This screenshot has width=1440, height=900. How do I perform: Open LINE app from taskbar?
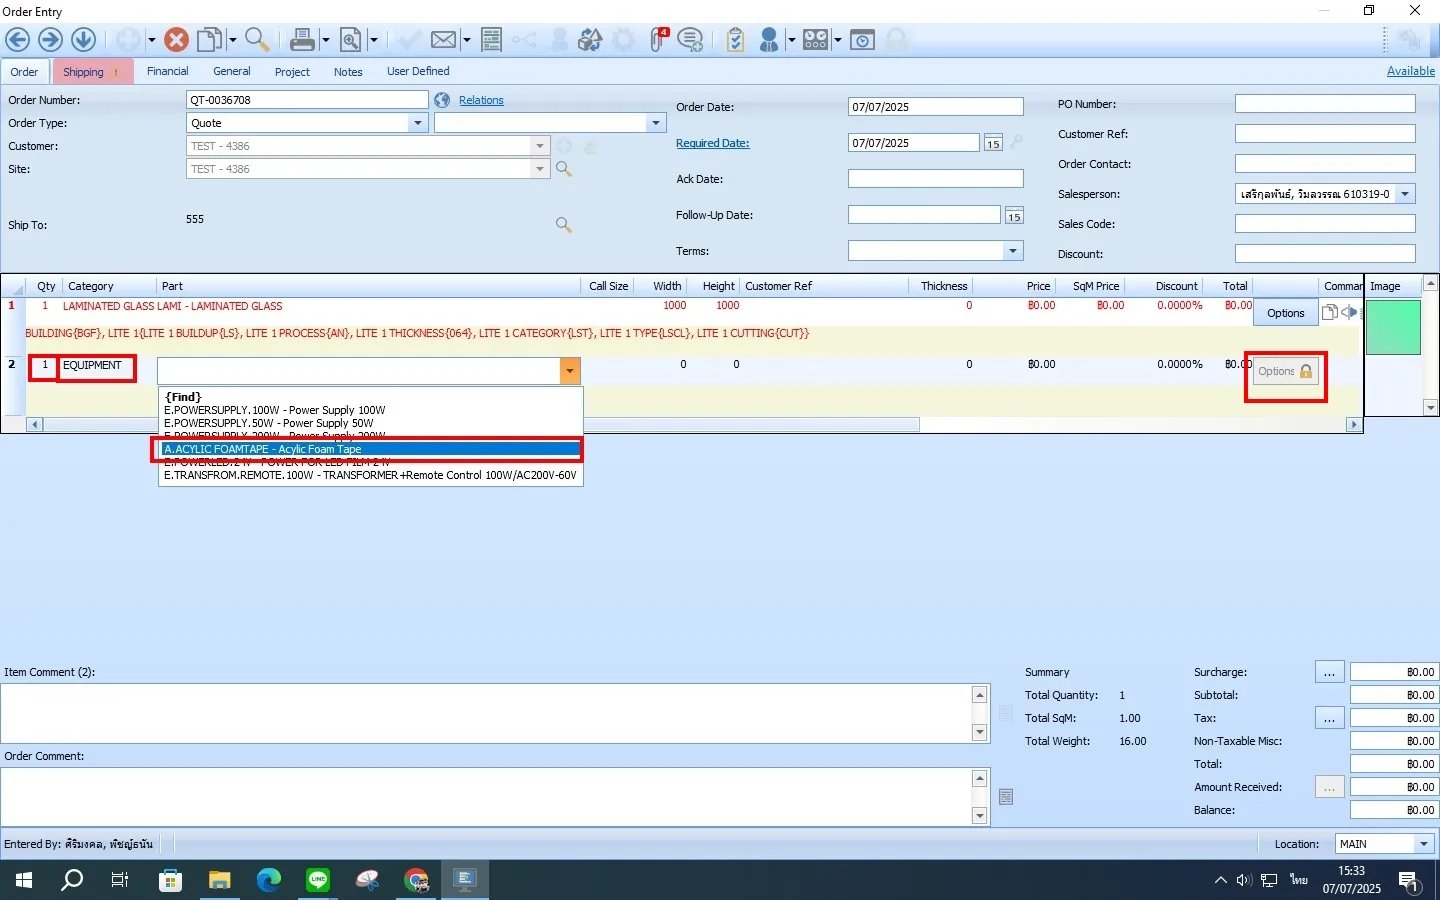pos(318,880)
